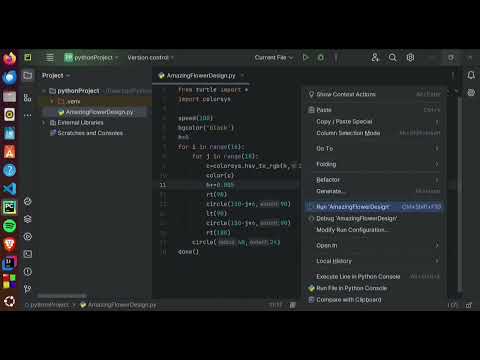480x360 pixels.
Task: Open editor tab options vertical dots
Action: pos(453,76)
